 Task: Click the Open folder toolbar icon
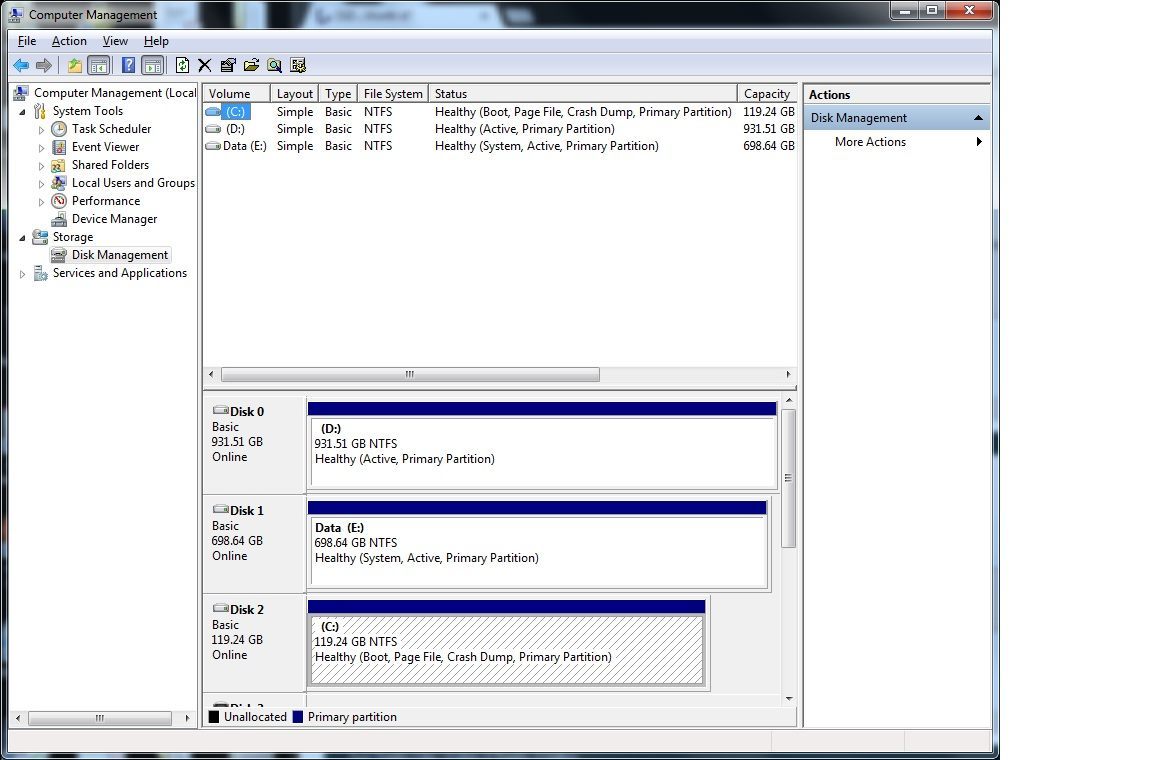click(251, 65)
